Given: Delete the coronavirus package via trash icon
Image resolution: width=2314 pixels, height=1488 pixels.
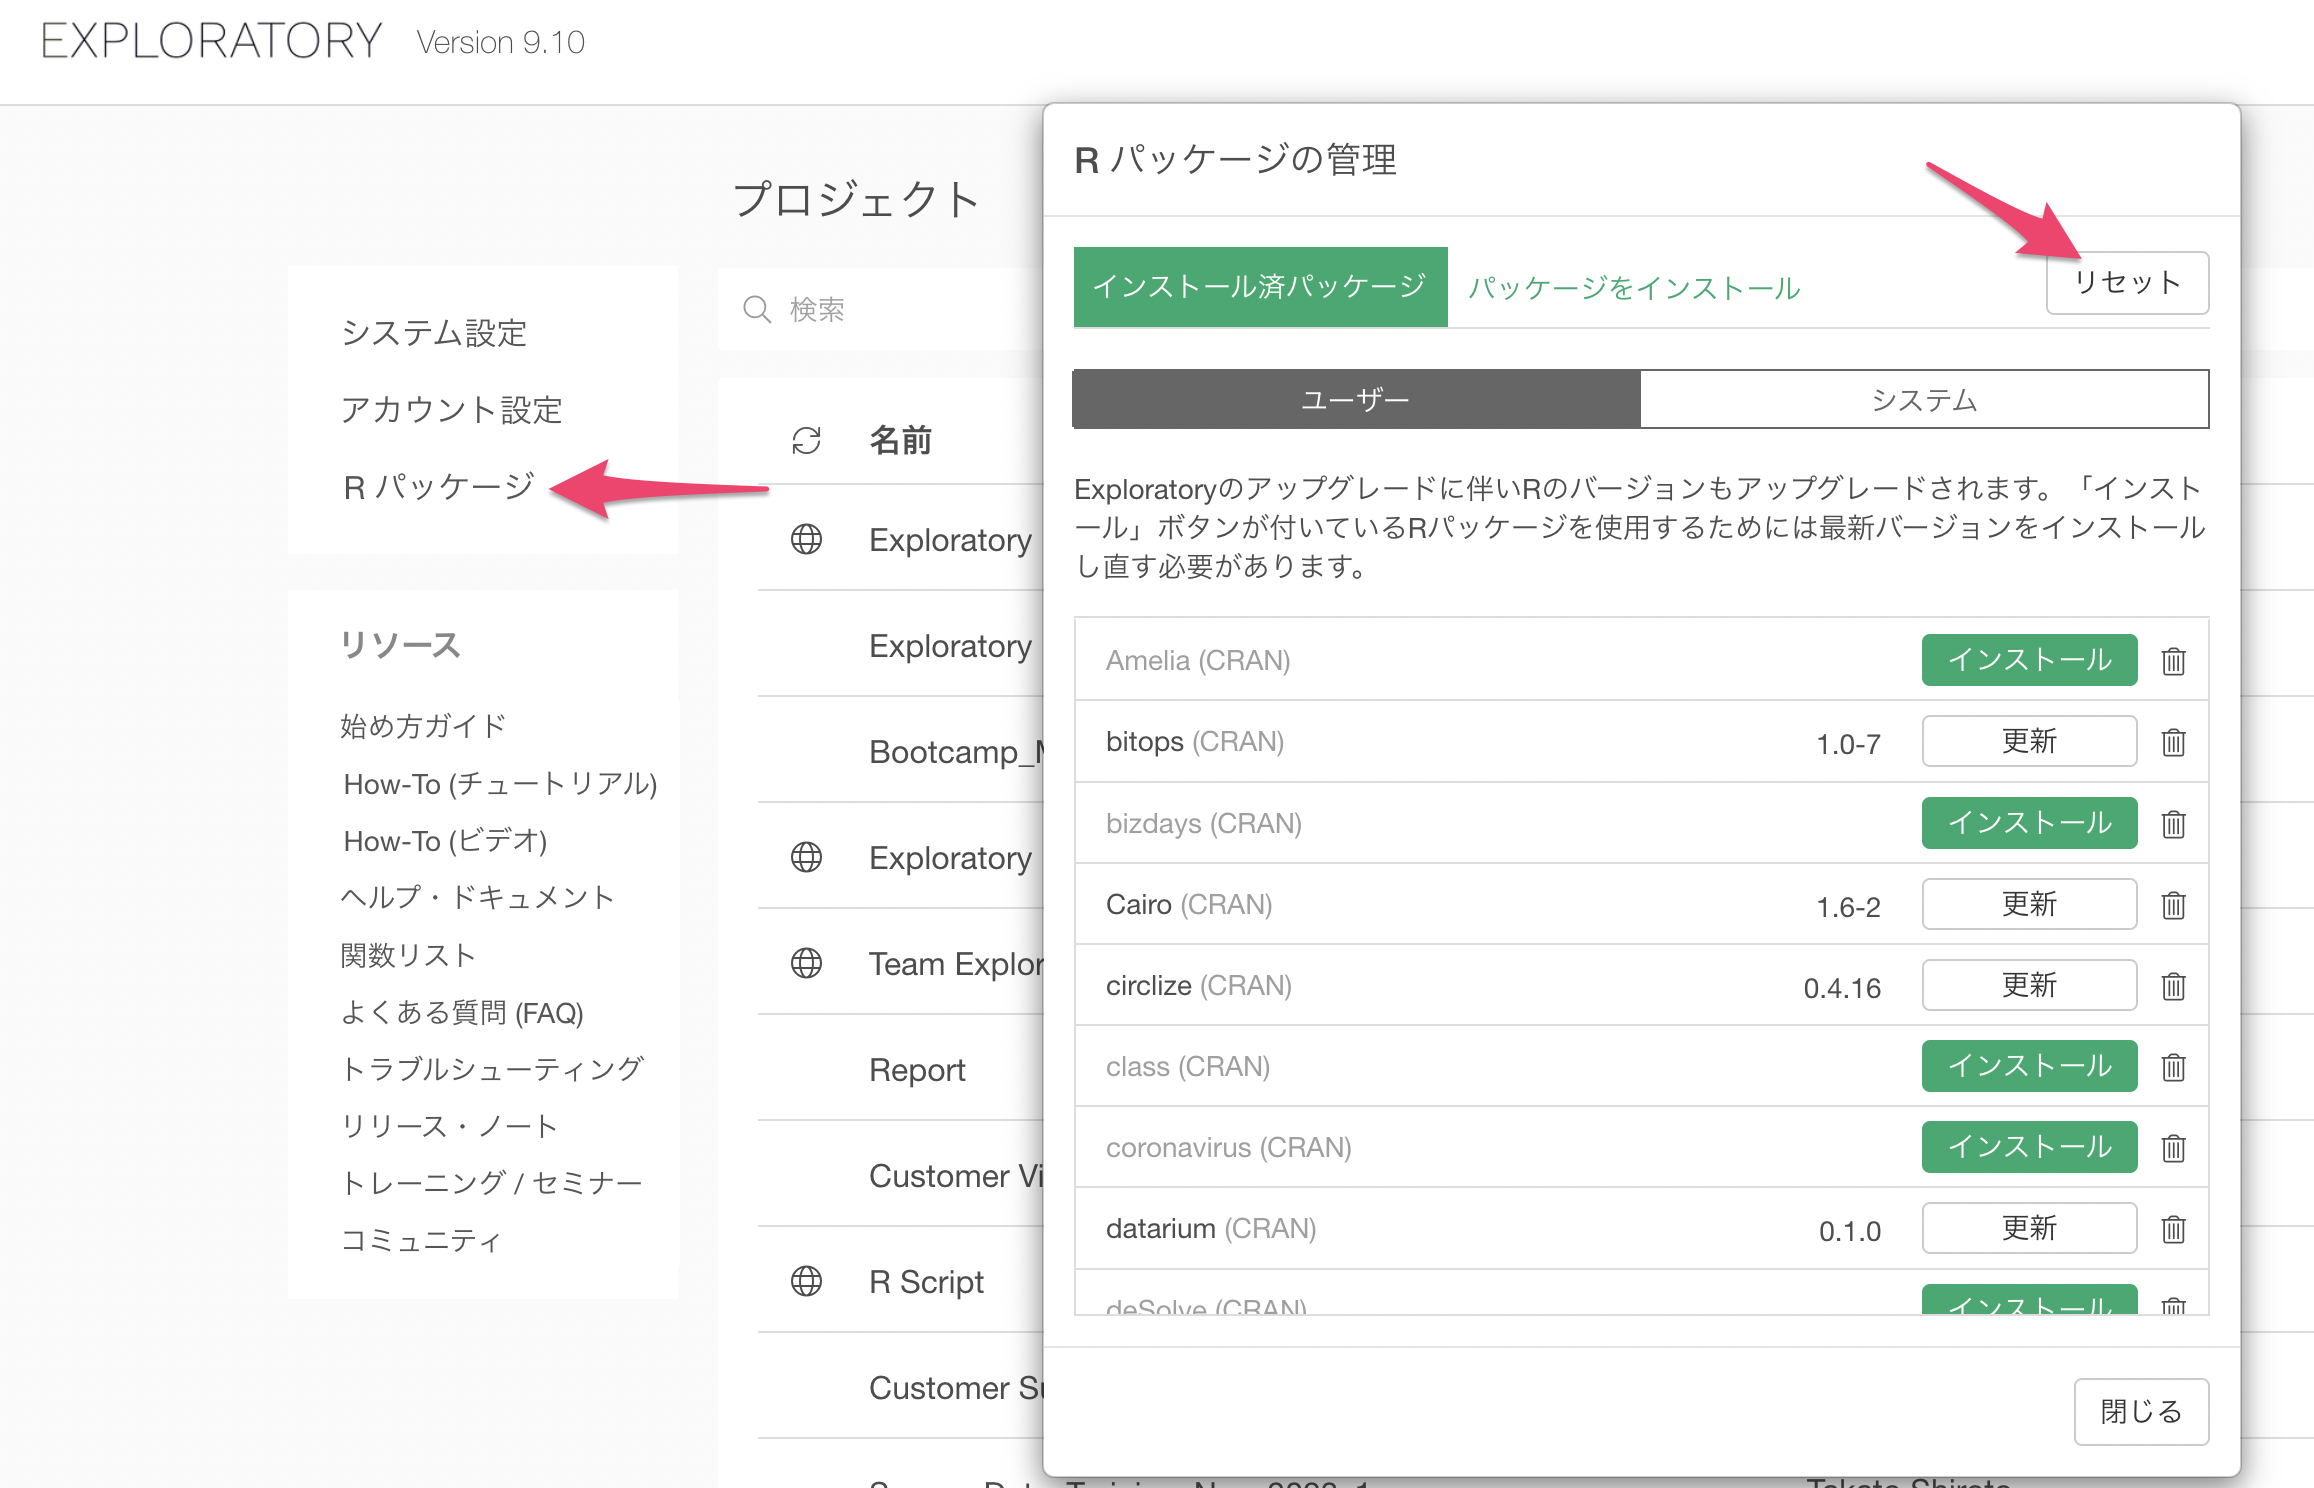Looking at the screenshot, I should [2173, 1148].
